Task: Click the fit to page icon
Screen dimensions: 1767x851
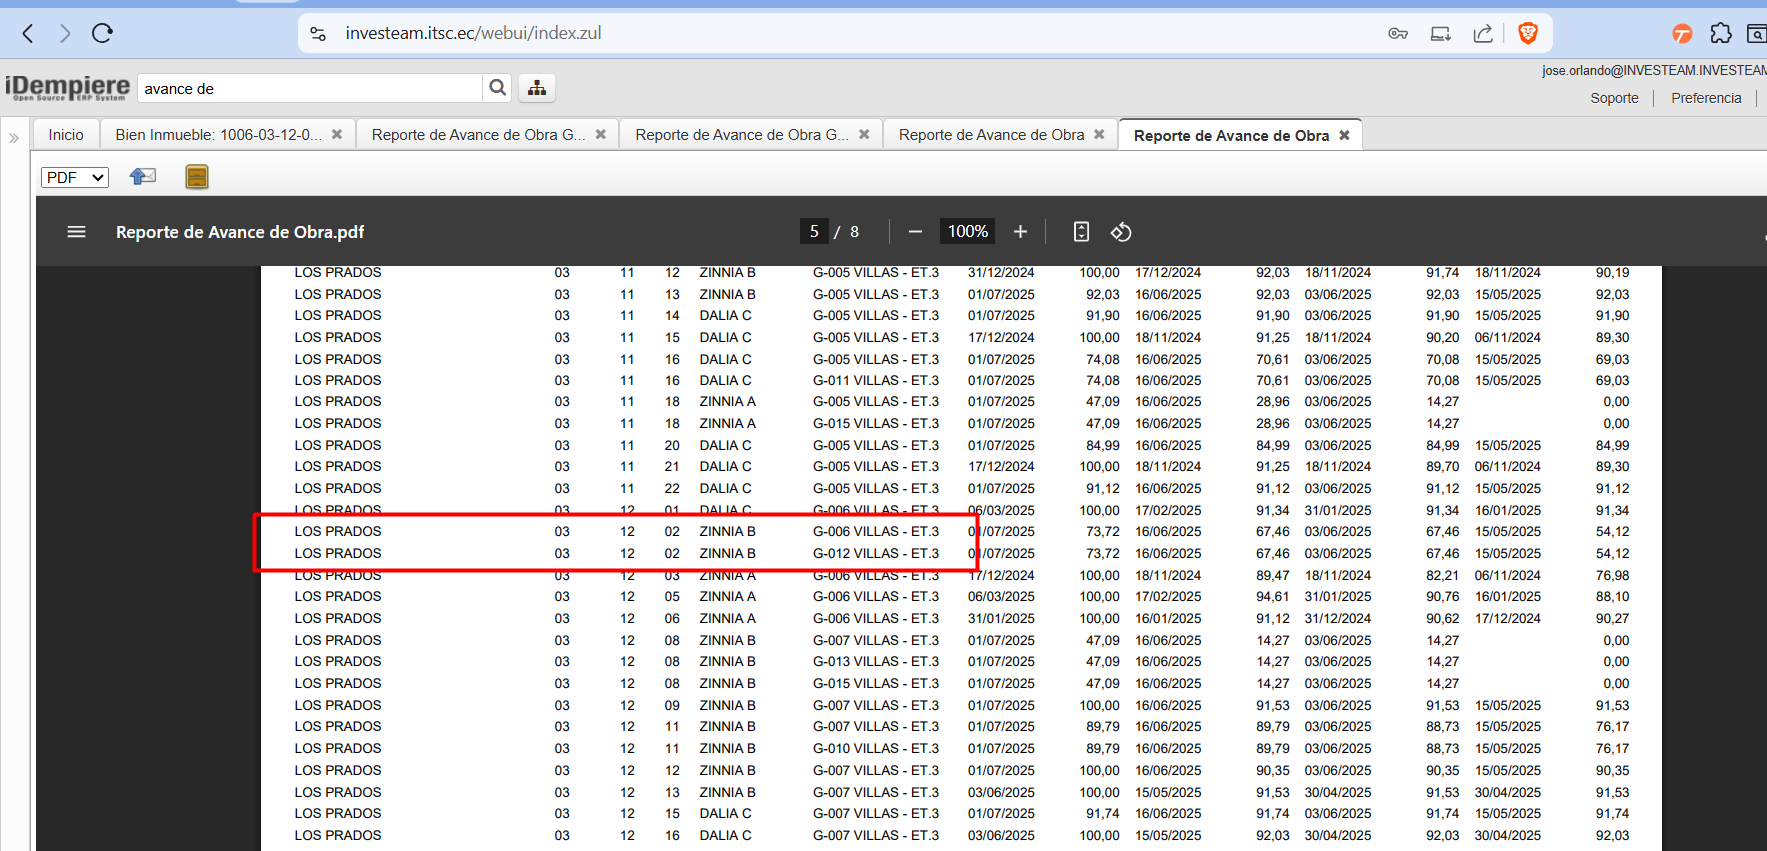Action: point(1081,232)
